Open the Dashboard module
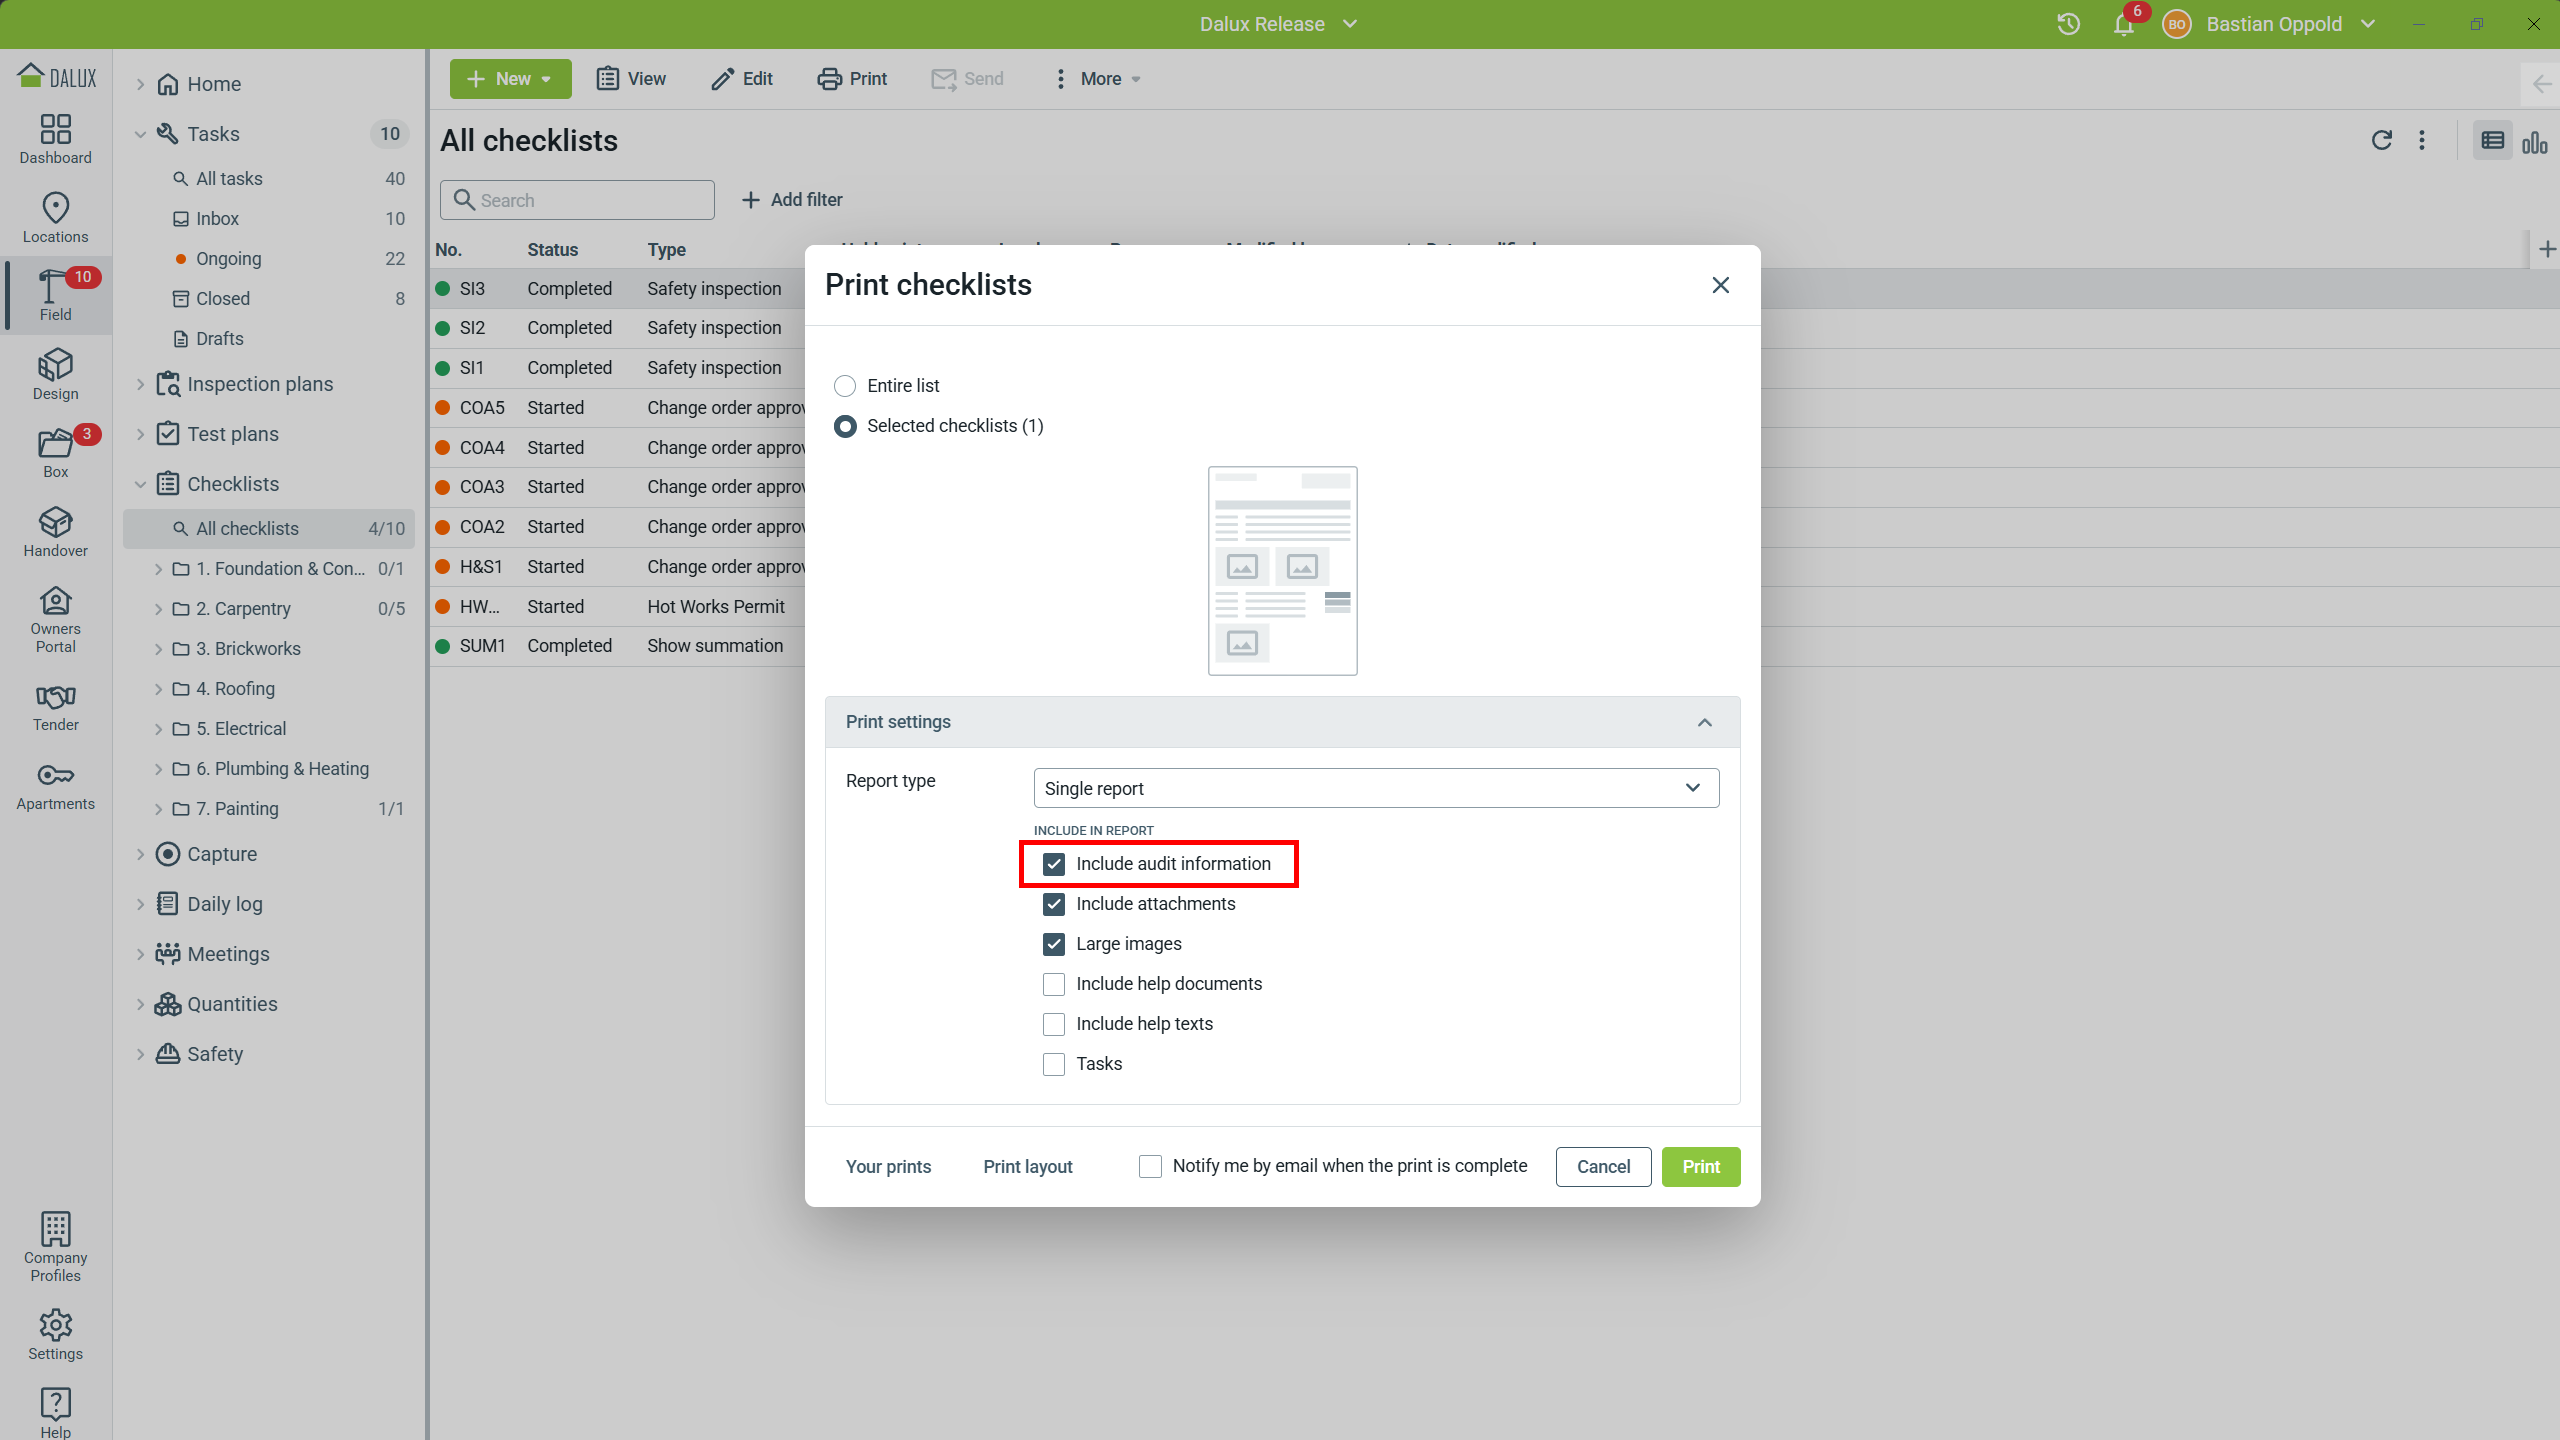 pyautogui.click(x=55, y=138)
